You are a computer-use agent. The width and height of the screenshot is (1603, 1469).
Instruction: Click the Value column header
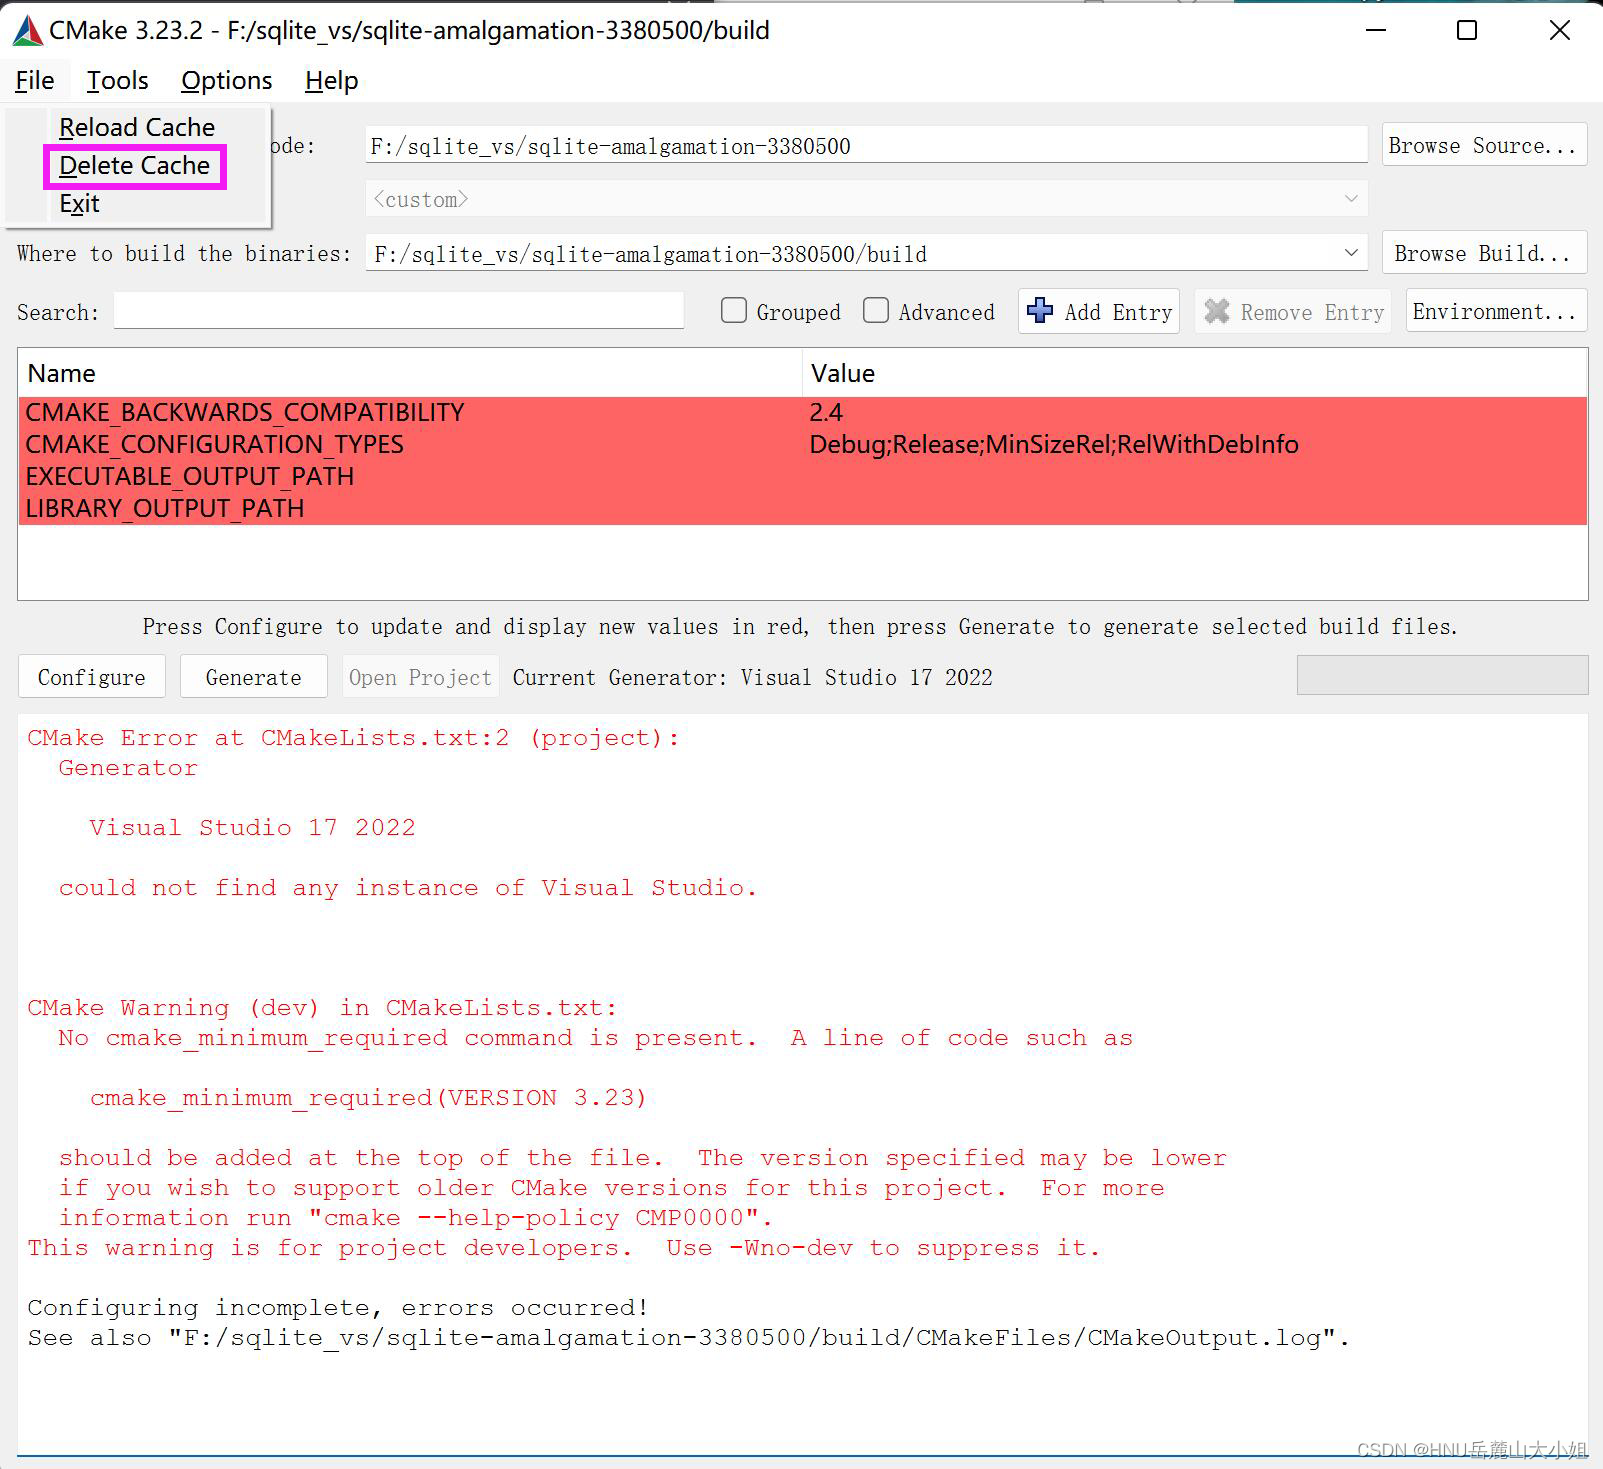click(1195, 373)
